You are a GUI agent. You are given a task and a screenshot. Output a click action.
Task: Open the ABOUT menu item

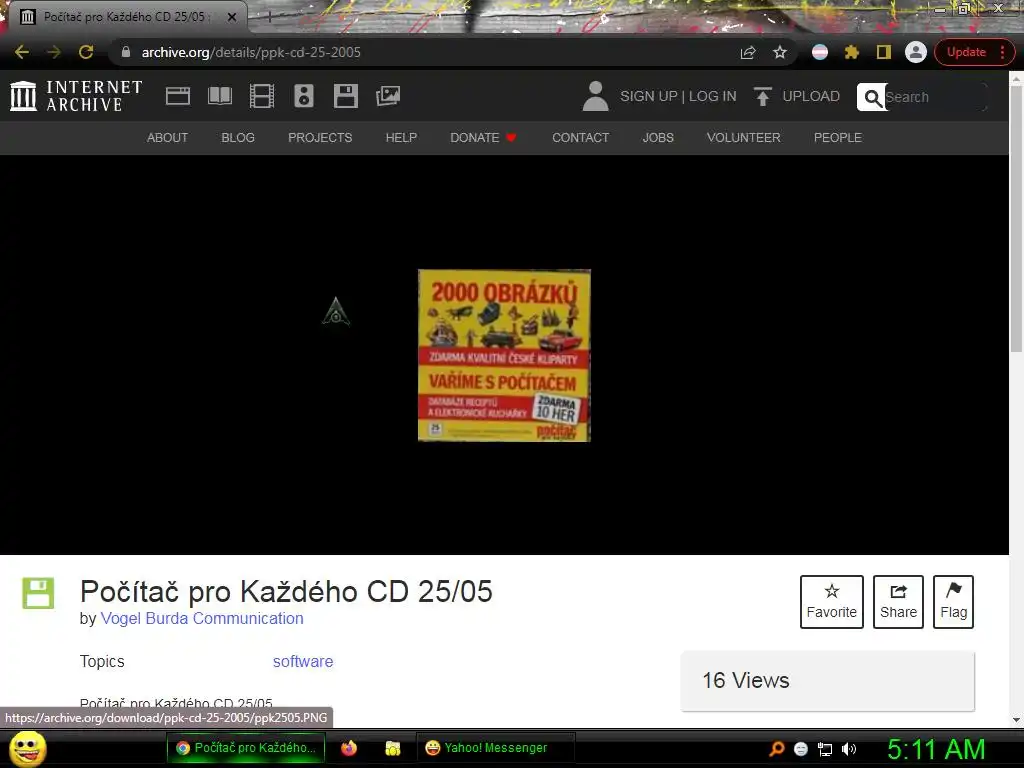point(167,138)
